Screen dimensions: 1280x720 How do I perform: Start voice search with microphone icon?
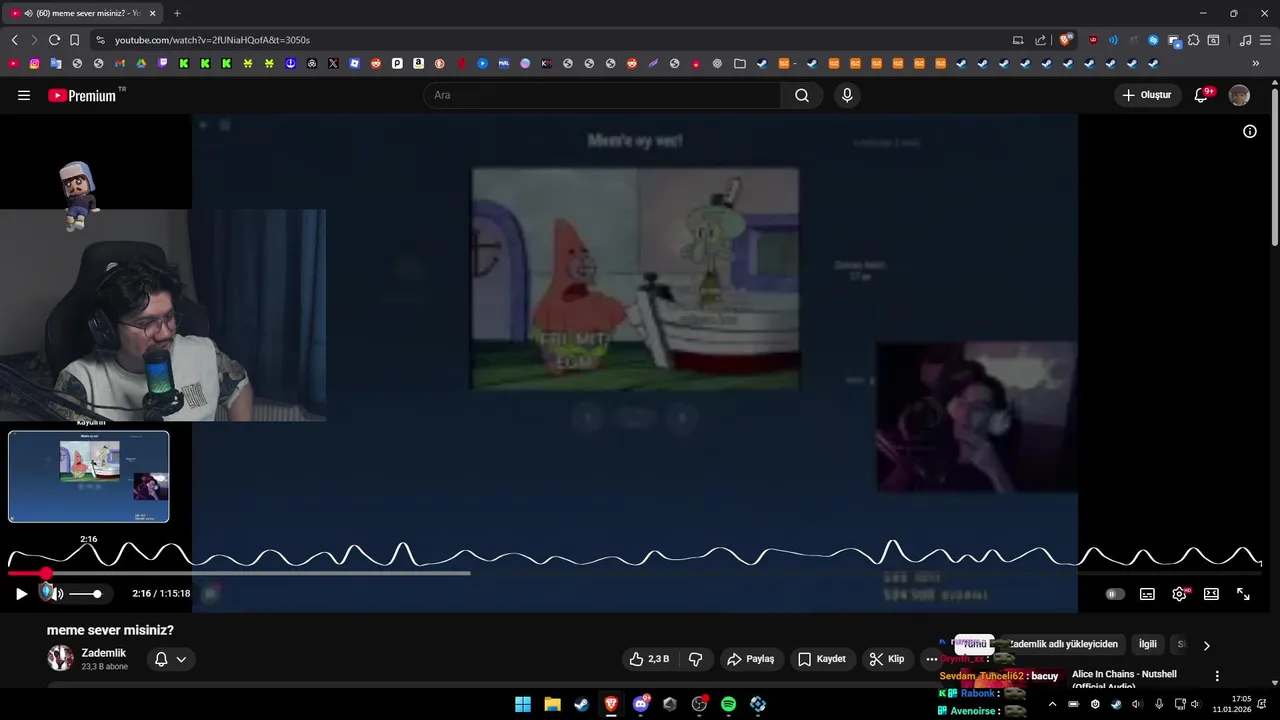coord(847,95)
